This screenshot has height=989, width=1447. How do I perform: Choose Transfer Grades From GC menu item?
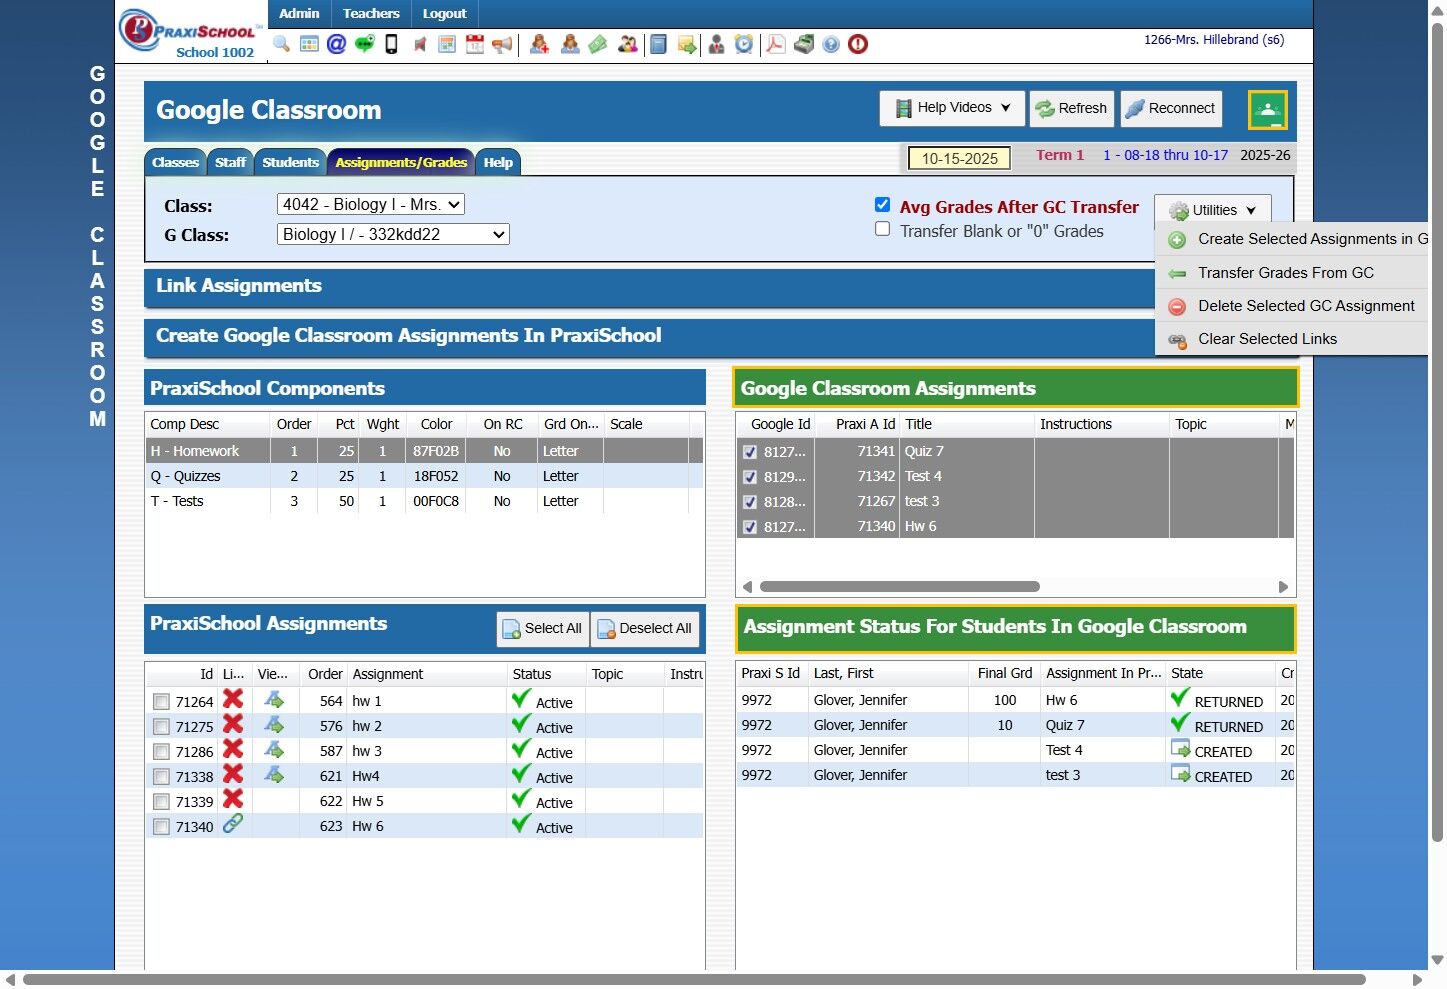coord(1285,273)
